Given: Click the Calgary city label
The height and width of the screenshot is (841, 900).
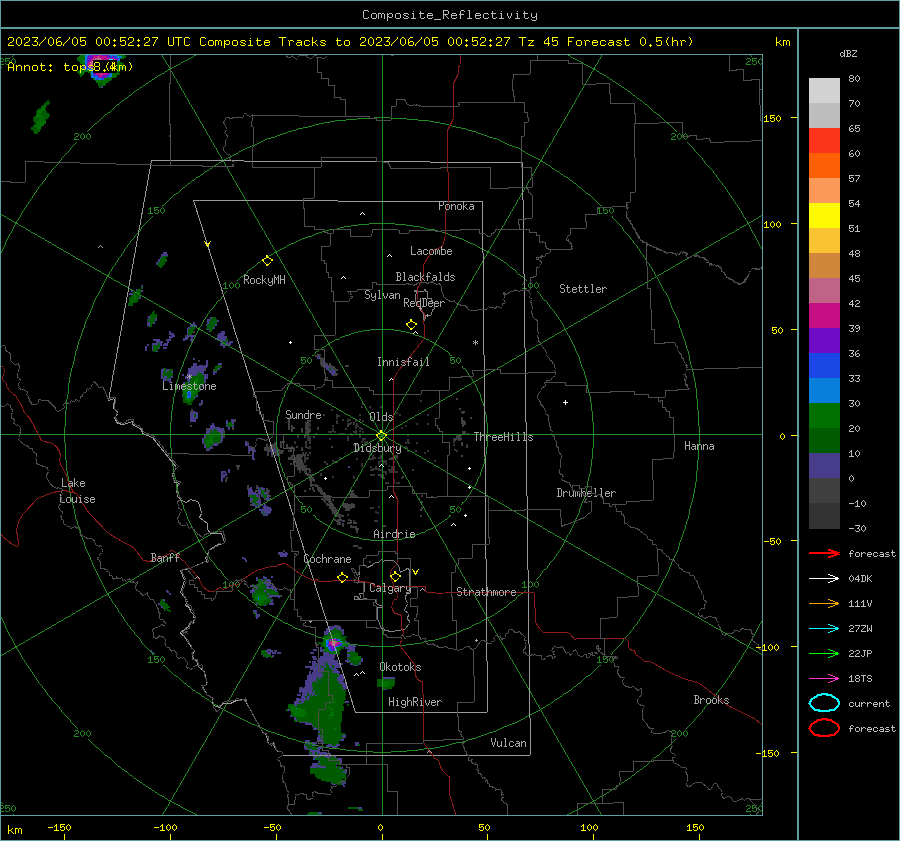Looking at the screenshot, I should pos(390,588).
